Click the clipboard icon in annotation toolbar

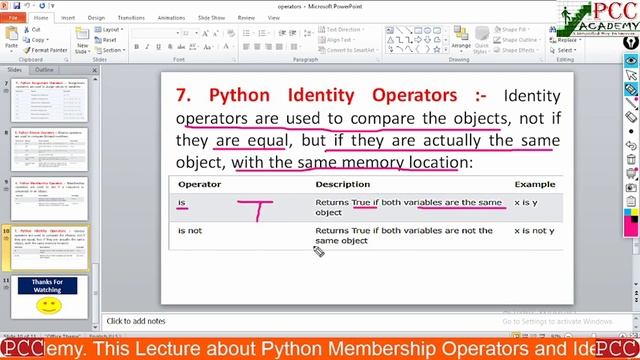click(631, 201)
